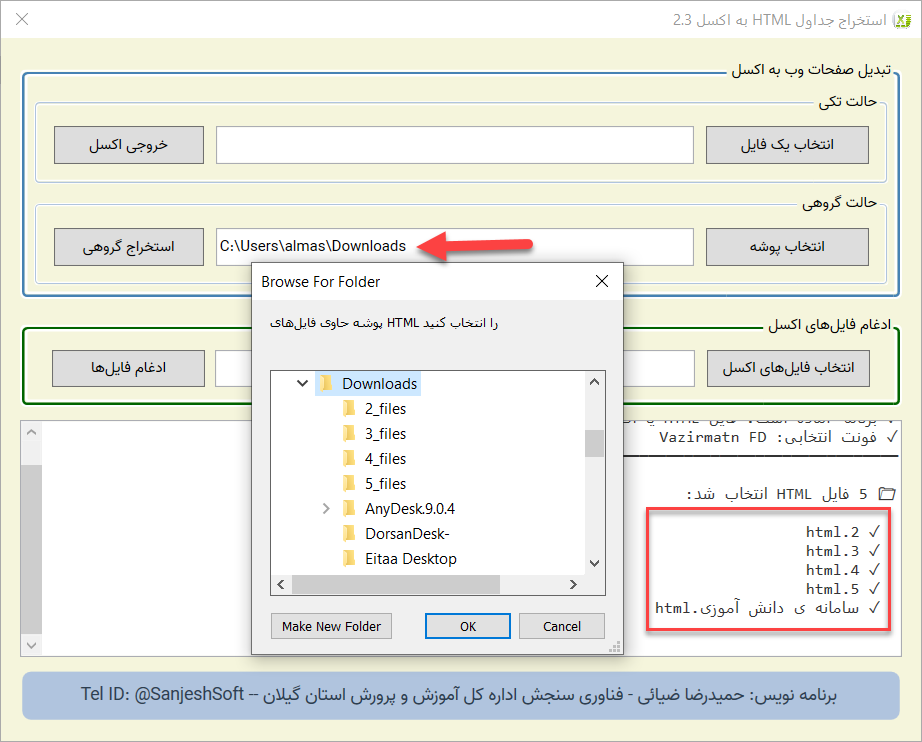Click the استخراج گروهی button
The height and width of the screenshot is (742, 922).
point(128,247)
